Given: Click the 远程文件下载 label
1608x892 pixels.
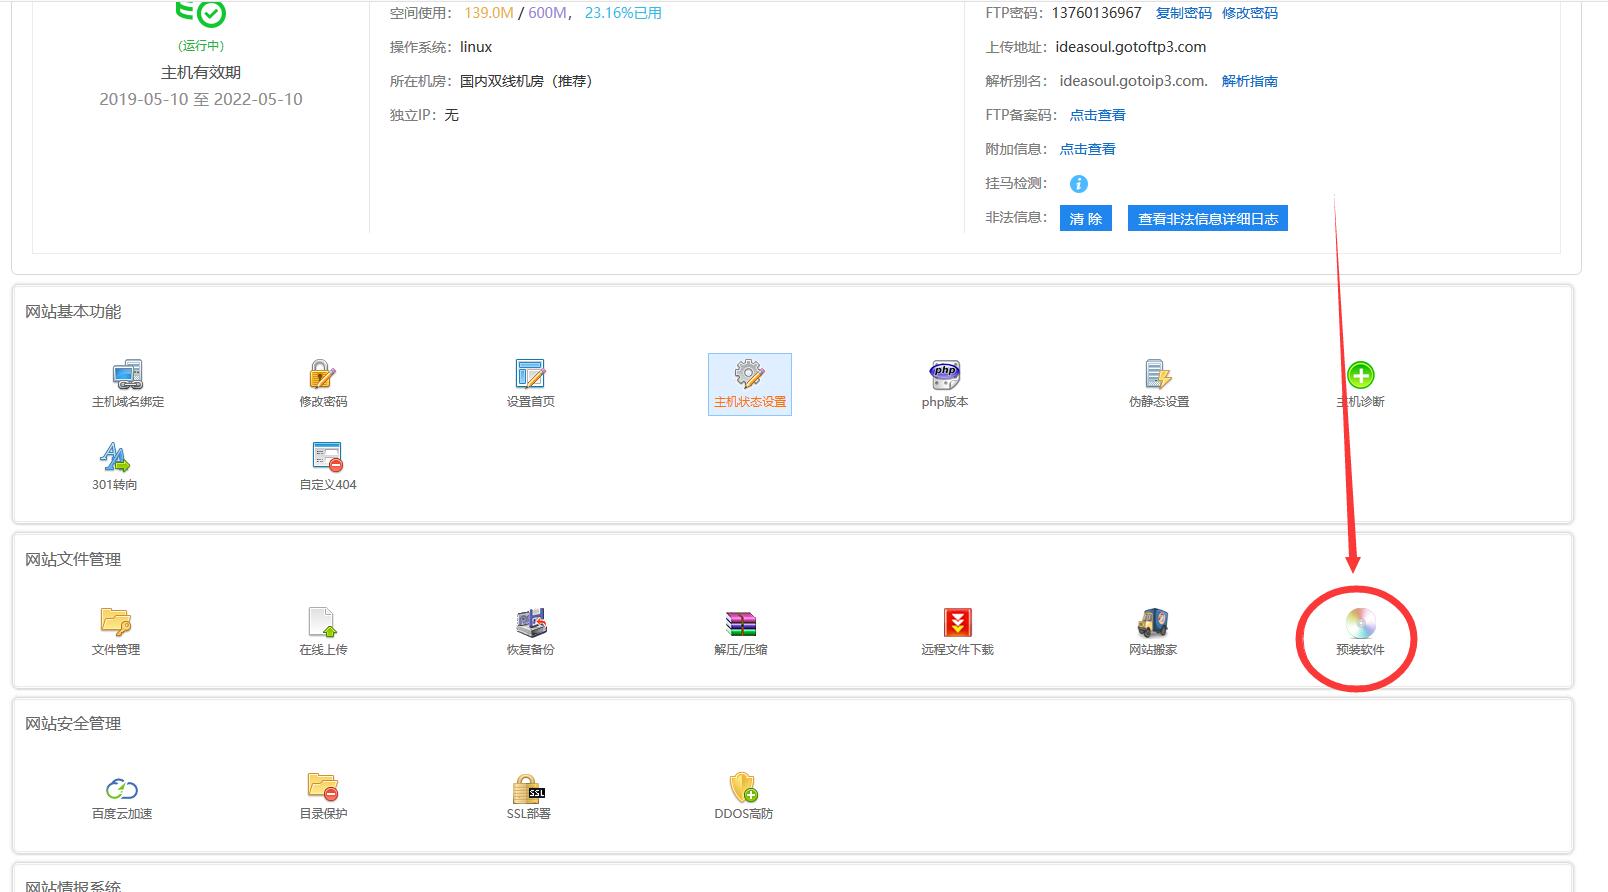Looking at the screenshot, I should [958, 650].
